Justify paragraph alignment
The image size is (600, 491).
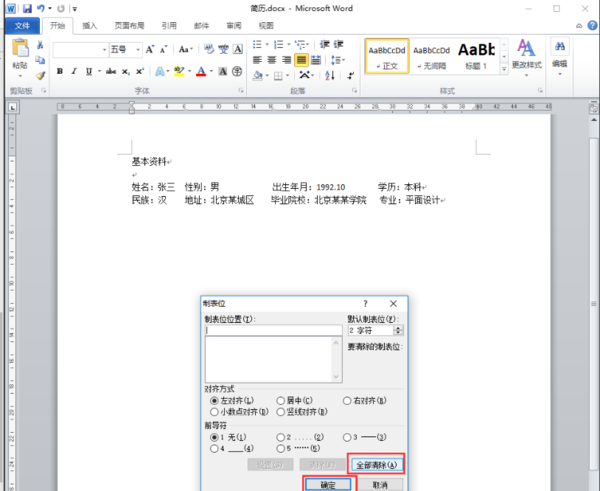coord(301,60)
